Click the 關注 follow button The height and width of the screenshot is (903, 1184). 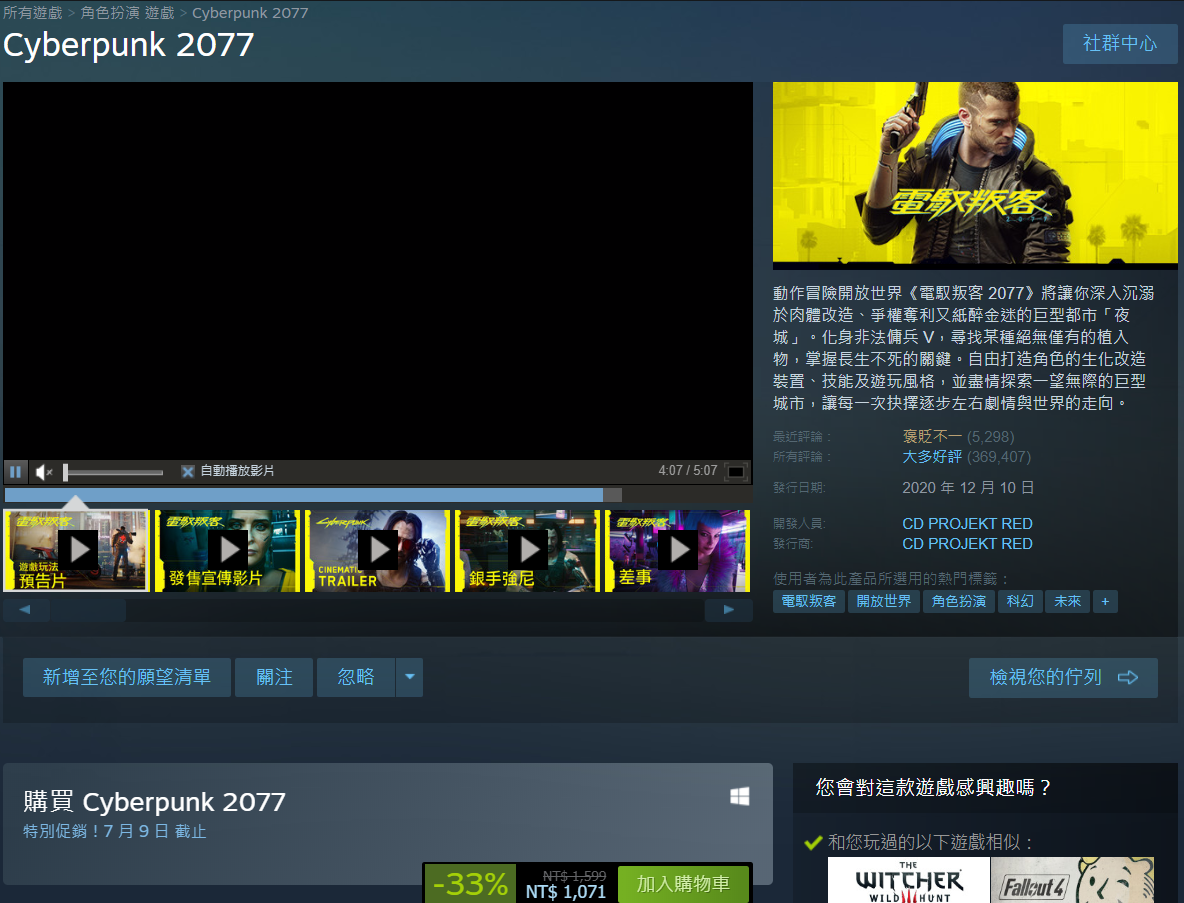(274, 677)
